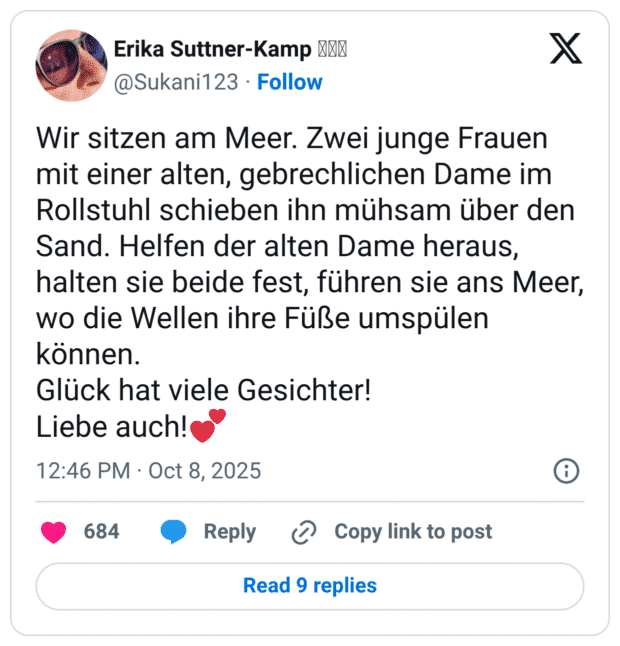620x646 pixels.
Task: Click the chain link icon
Action: coord(304,533)
